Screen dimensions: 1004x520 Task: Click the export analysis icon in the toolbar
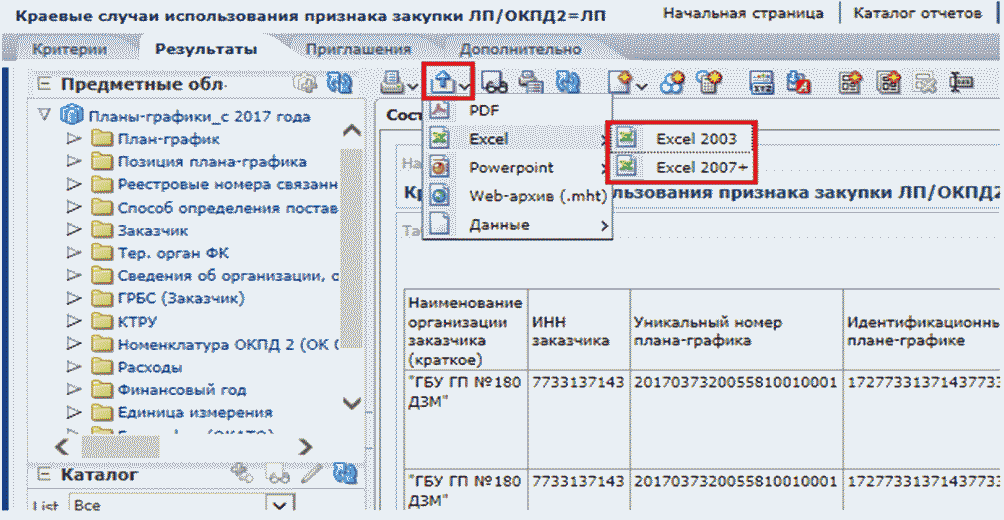coord(444,84)
